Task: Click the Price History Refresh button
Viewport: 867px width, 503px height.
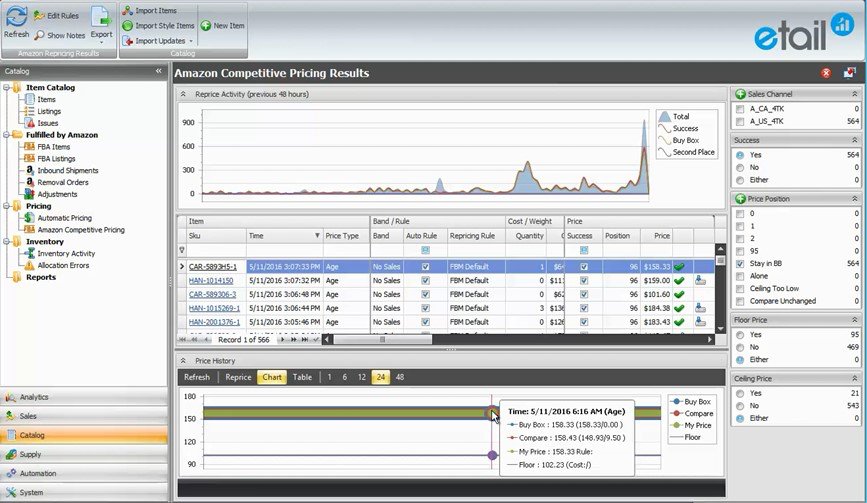Action: (197, 378)
